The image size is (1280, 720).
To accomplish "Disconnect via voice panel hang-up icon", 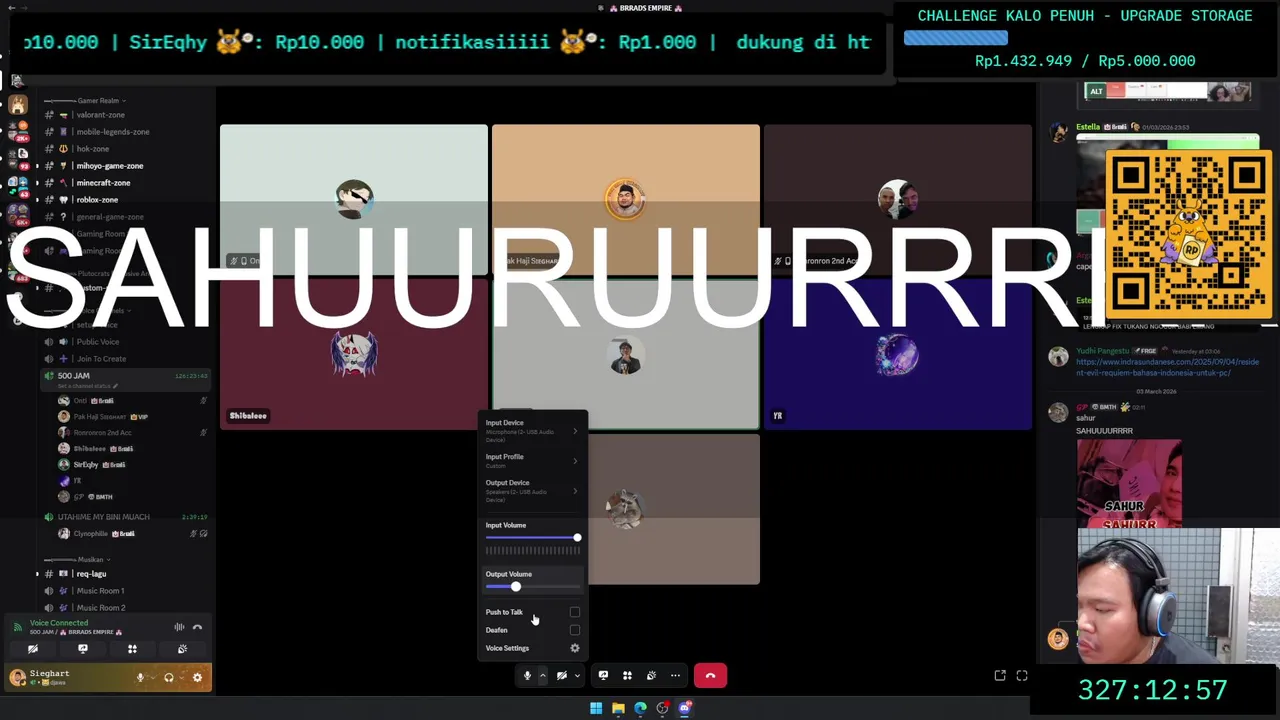I will click(x=197, y=627).
